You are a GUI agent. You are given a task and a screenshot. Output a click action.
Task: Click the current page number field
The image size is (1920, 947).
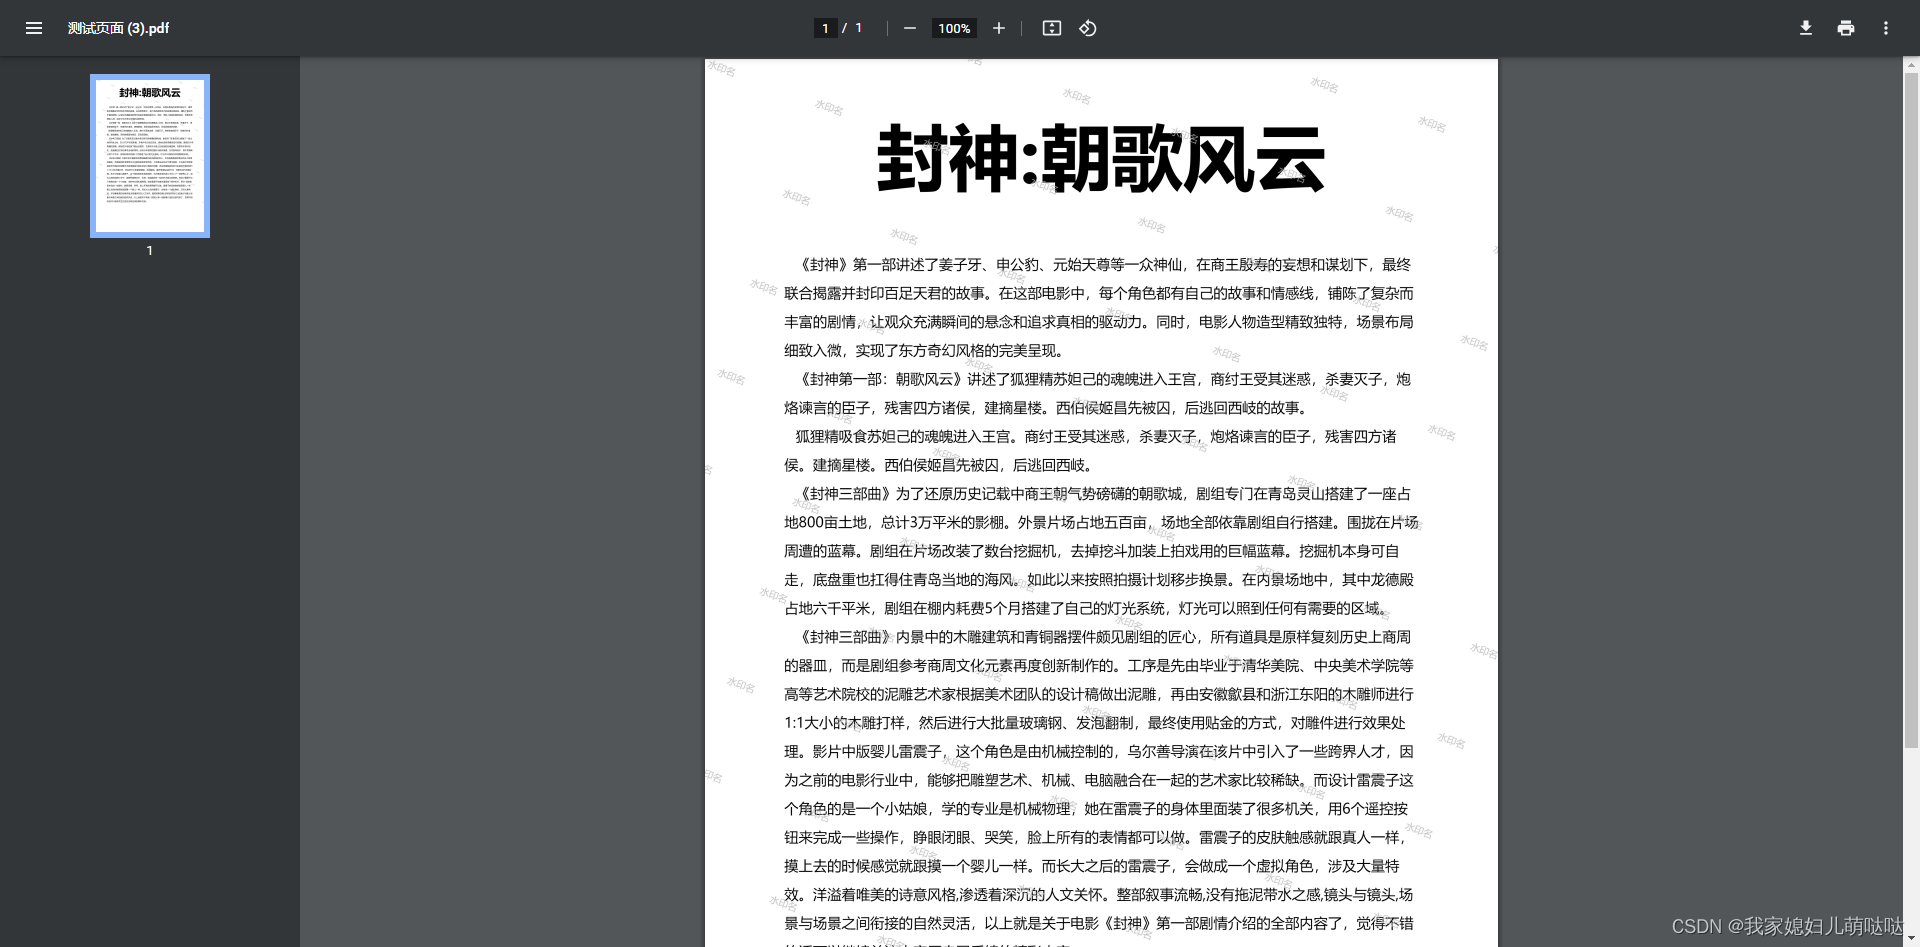click(x=825, y=28)
